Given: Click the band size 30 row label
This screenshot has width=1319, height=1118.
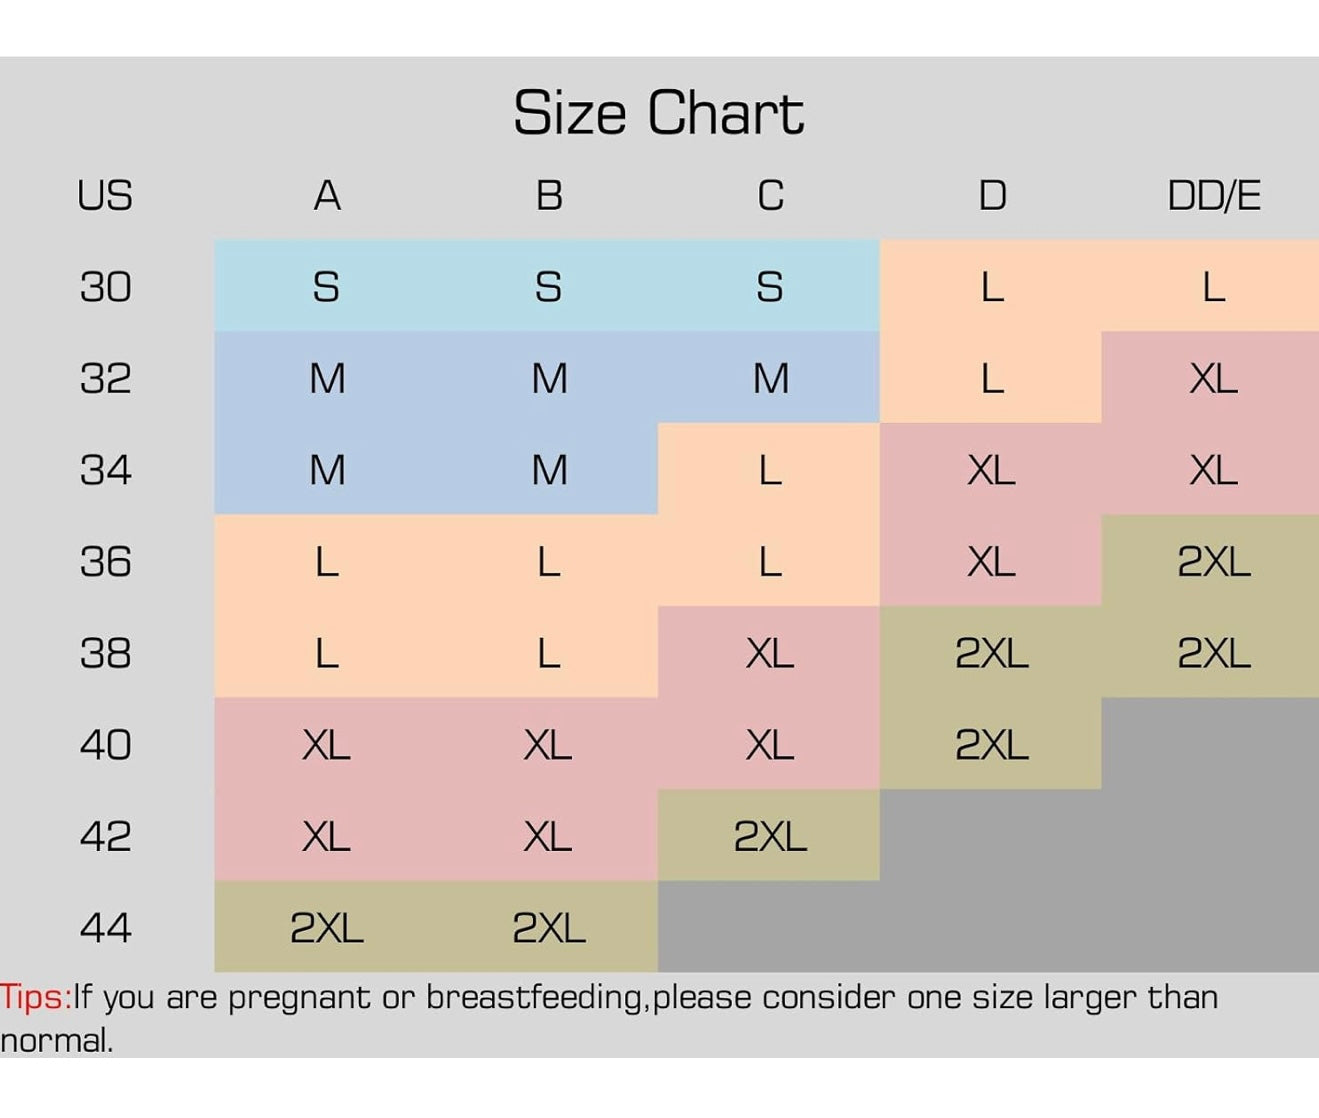Looking at the screenshot, I should (105, 287).
